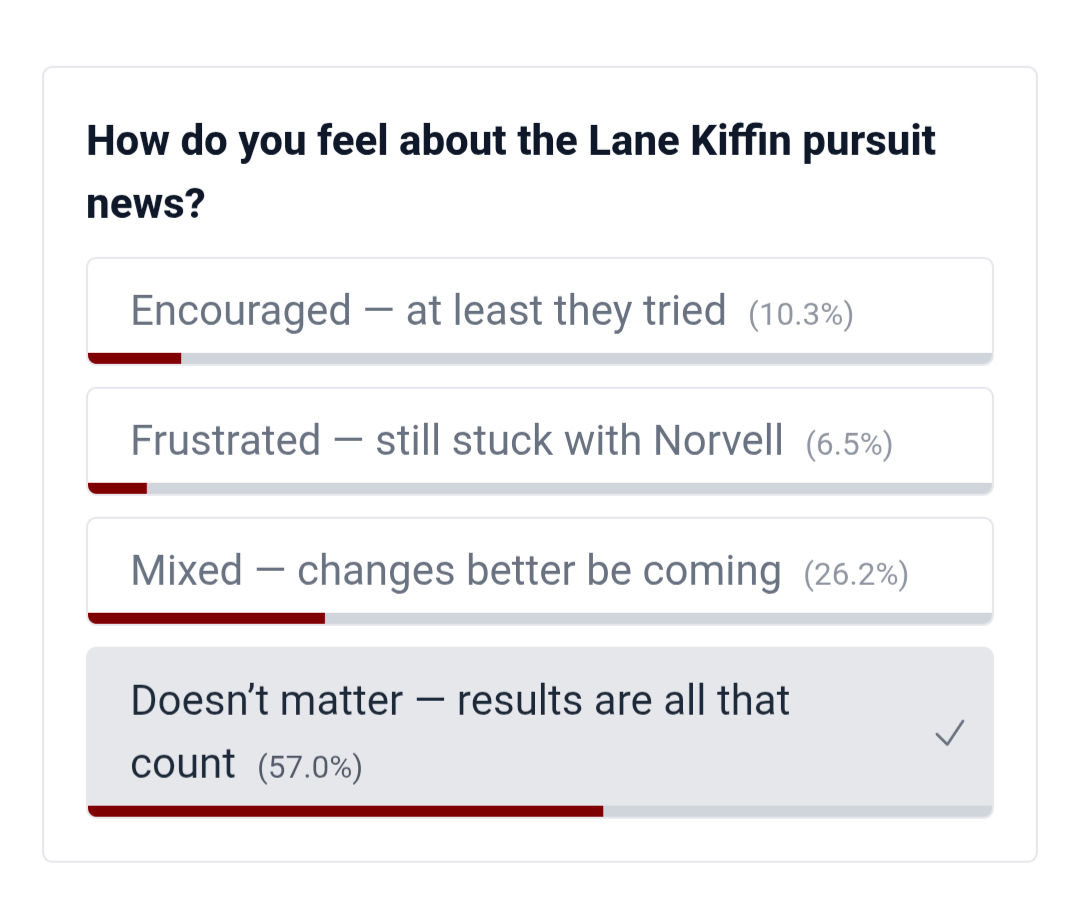
Task: Click gray unfilled part of Frustrated result bar
Action: coord(569,488)
